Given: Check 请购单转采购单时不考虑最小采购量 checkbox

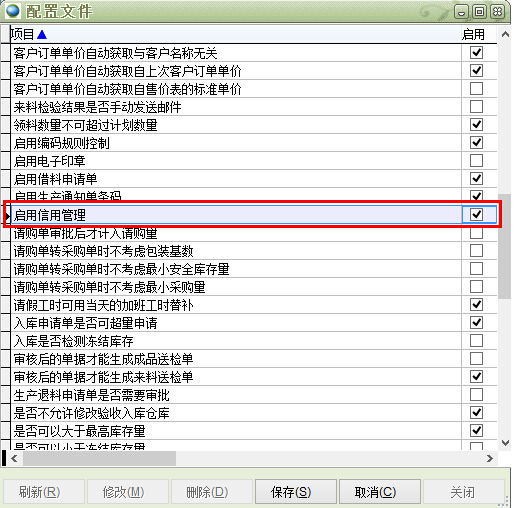Looking at the screenshot, I should click(476, 286).
